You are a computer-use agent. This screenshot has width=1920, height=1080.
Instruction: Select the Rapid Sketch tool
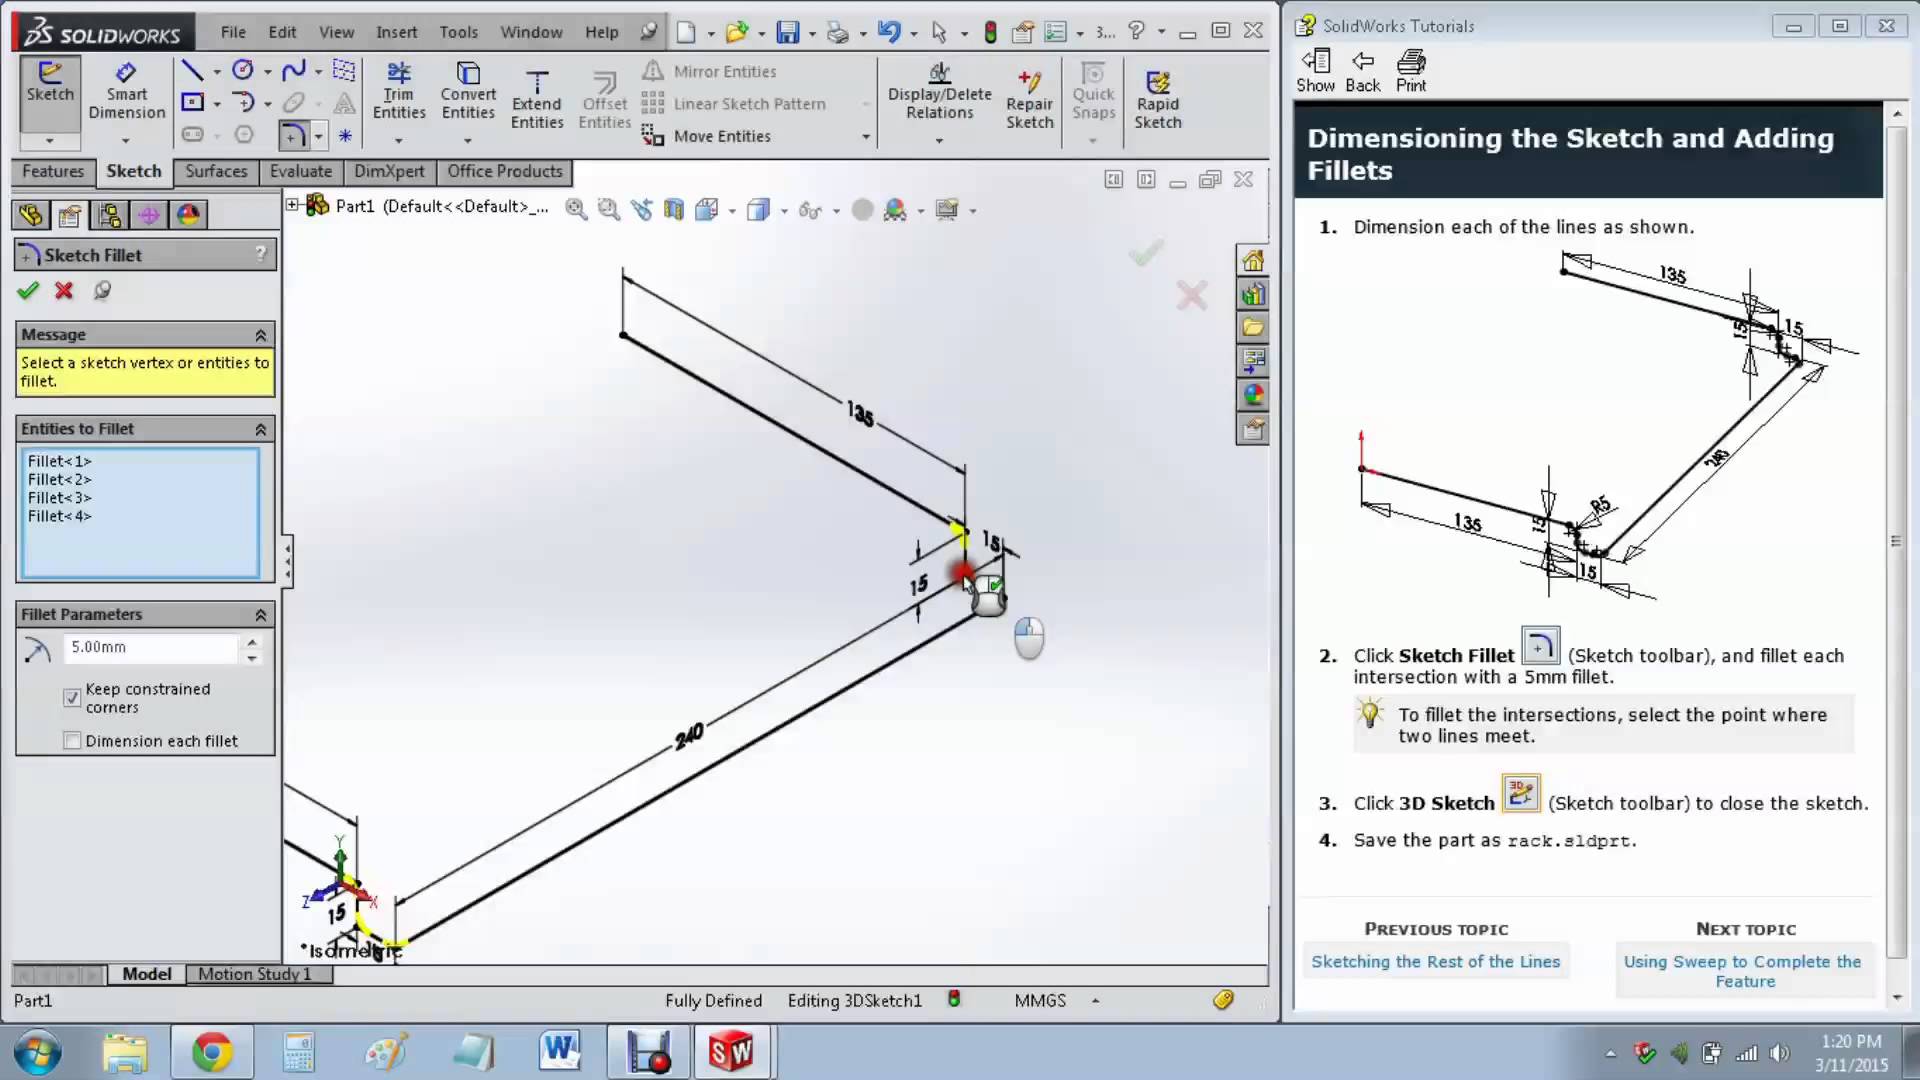(x=1158, y=95)
